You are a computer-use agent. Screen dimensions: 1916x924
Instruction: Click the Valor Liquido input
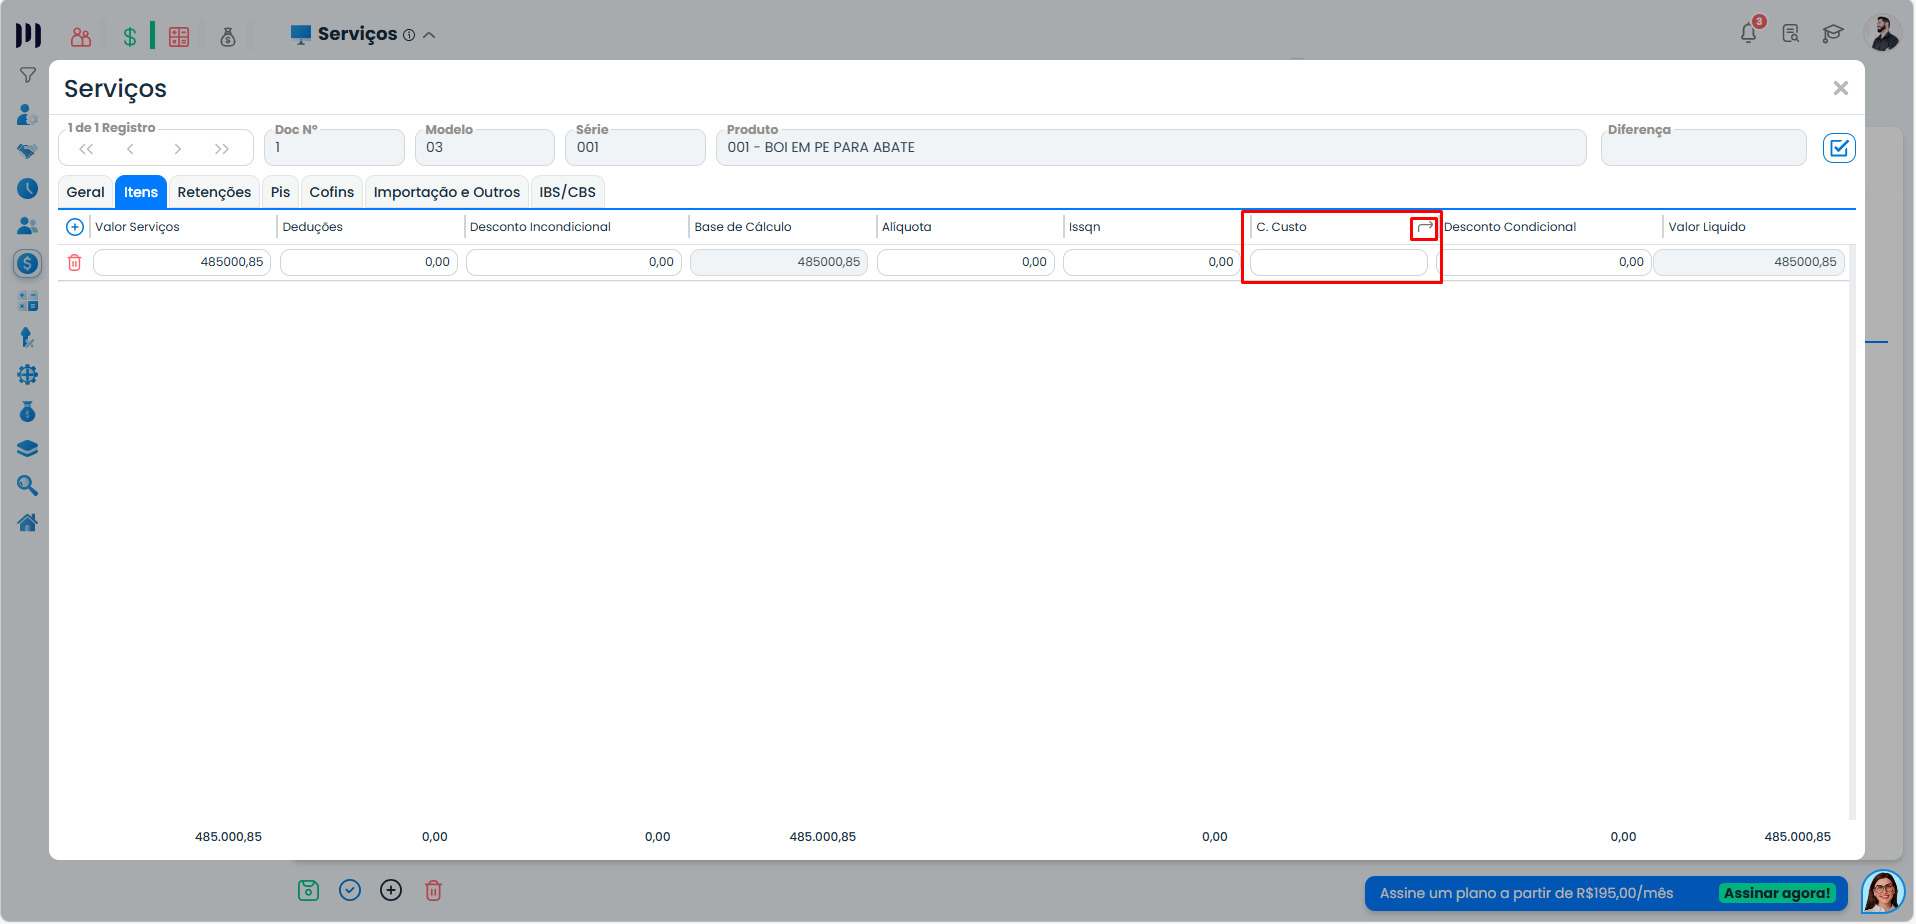coord(1749,262)
